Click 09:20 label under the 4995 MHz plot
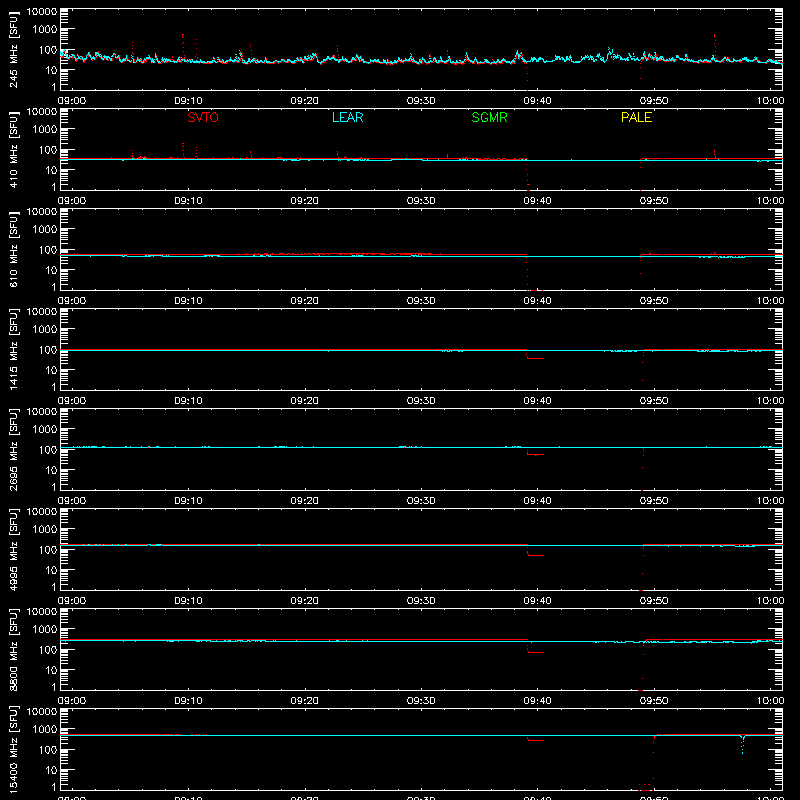The image size is (800, 800). pos(305,601)
